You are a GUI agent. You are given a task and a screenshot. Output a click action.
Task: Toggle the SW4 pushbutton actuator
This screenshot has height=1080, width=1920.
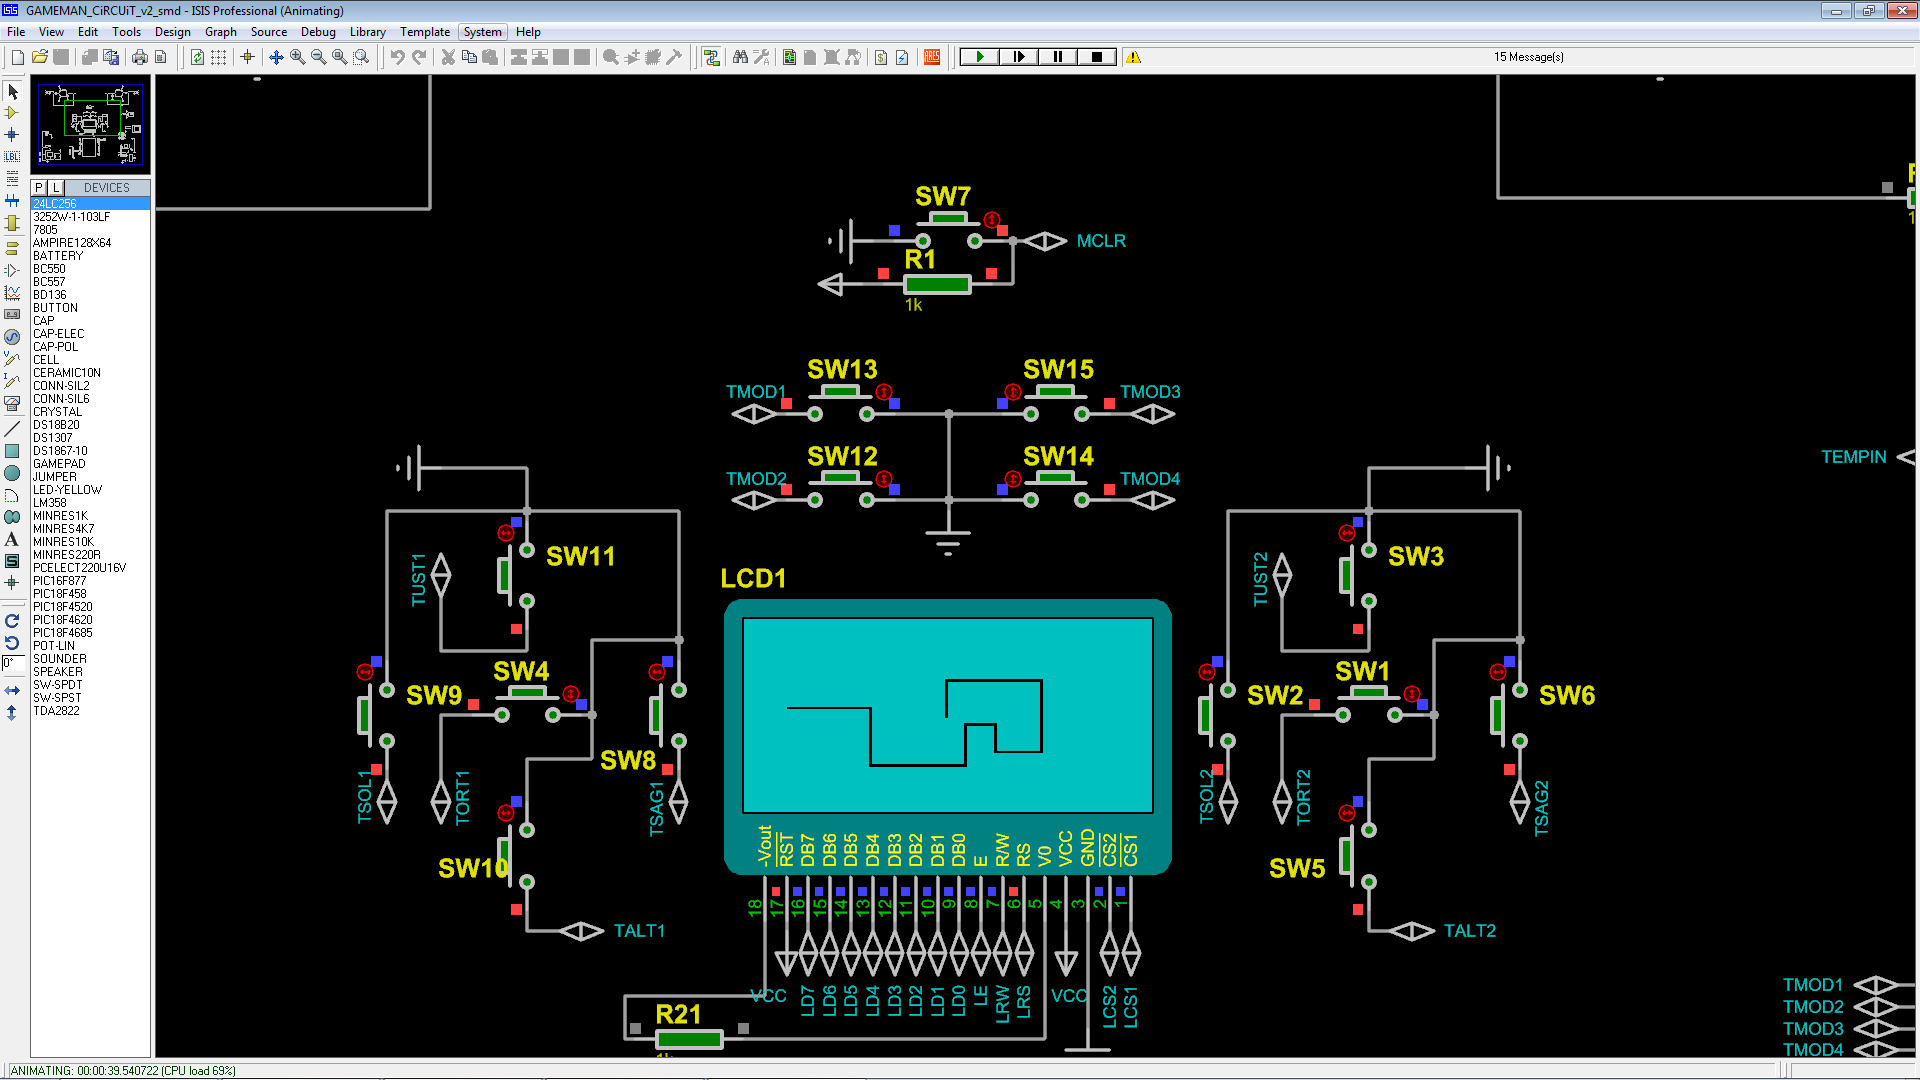(571, 694)
